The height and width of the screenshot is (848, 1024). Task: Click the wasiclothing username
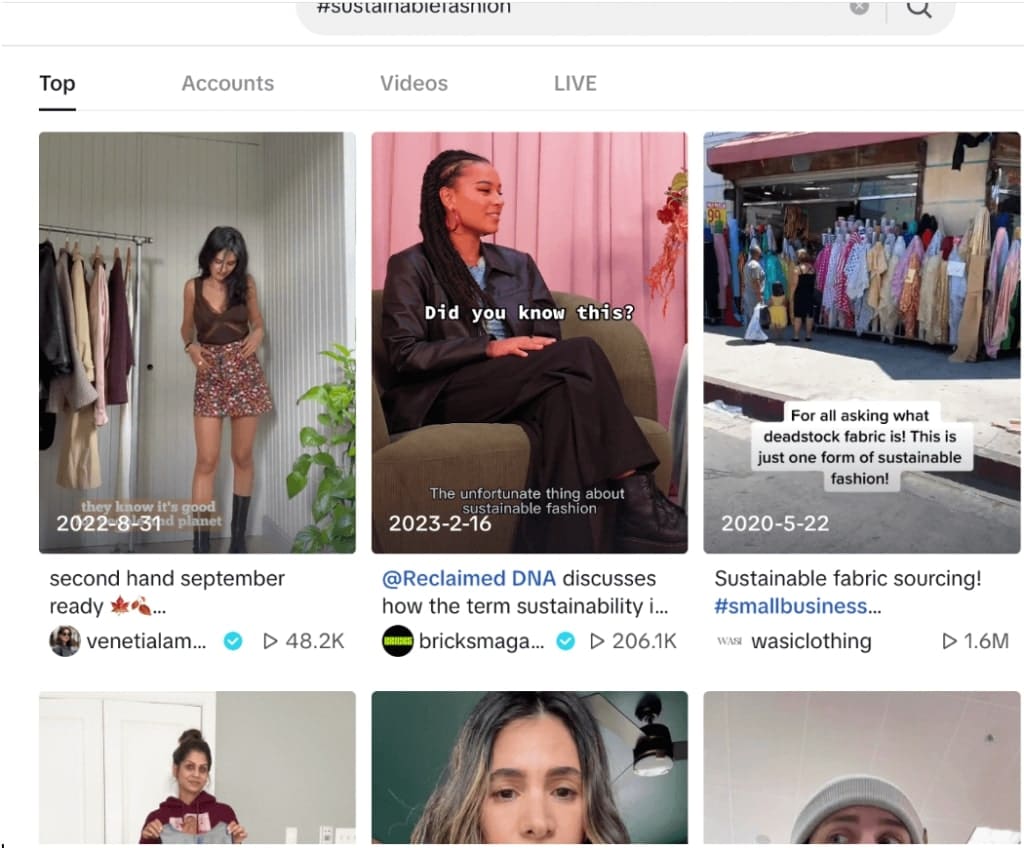(x=811, y=641)
